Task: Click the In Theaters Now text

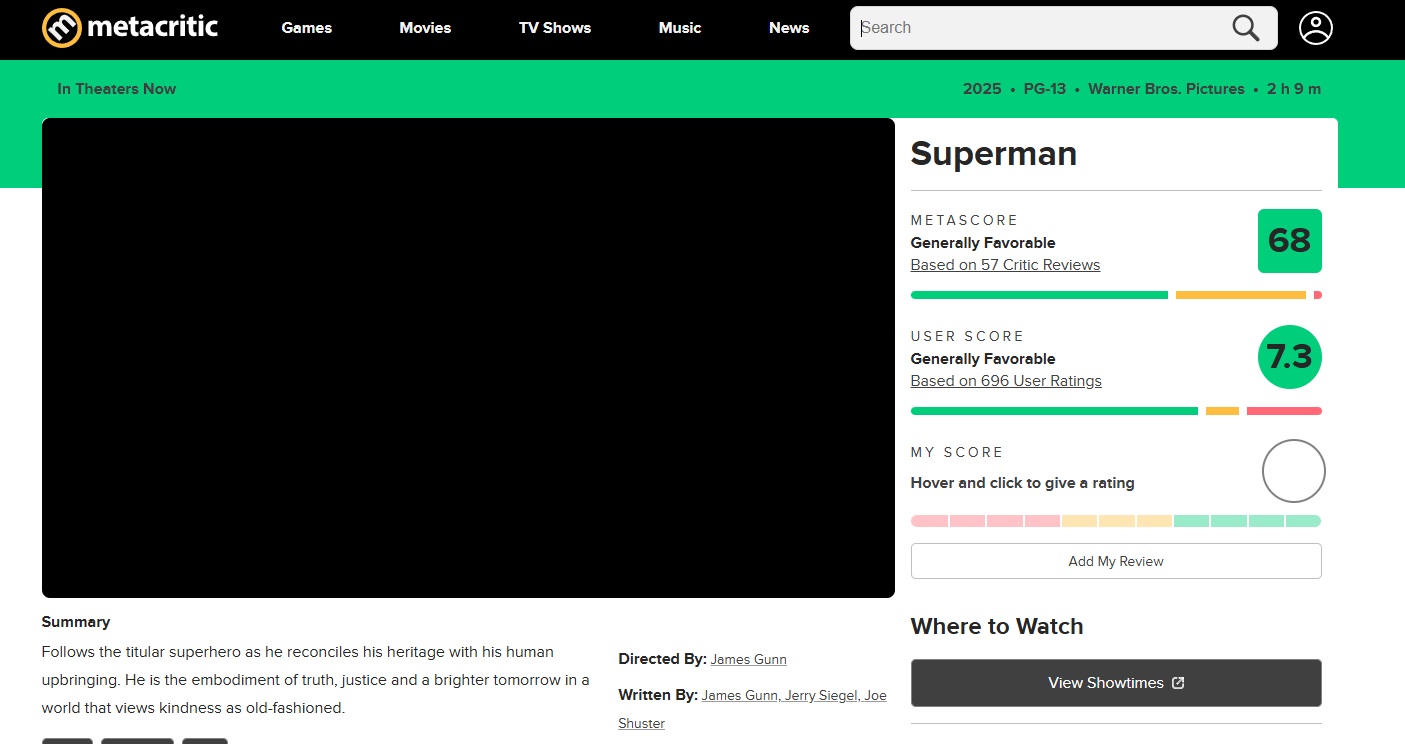Action: click(x=117, y=89)
